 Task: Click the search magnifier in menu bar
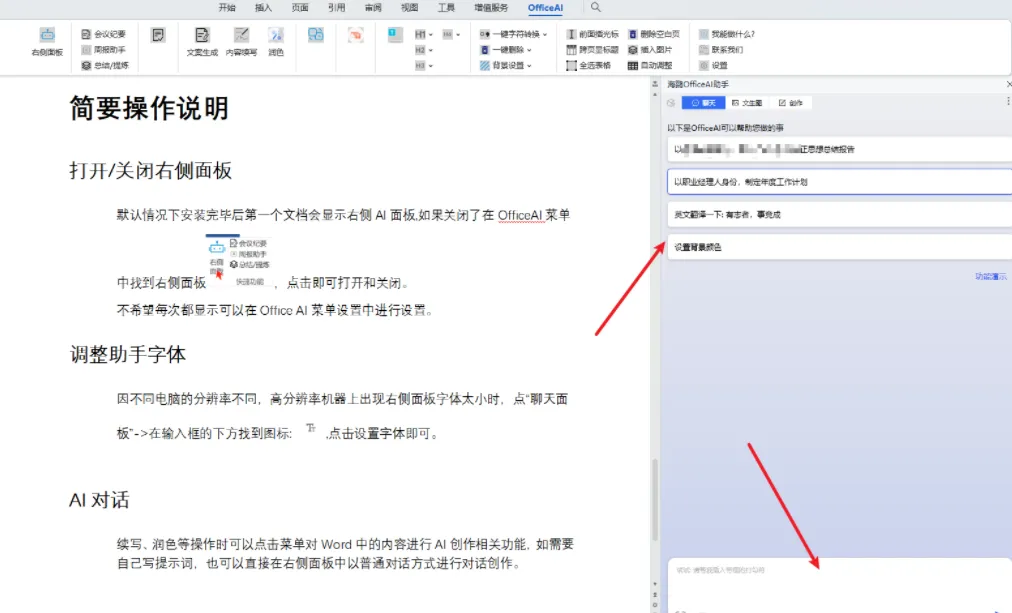tap(596, 7)
